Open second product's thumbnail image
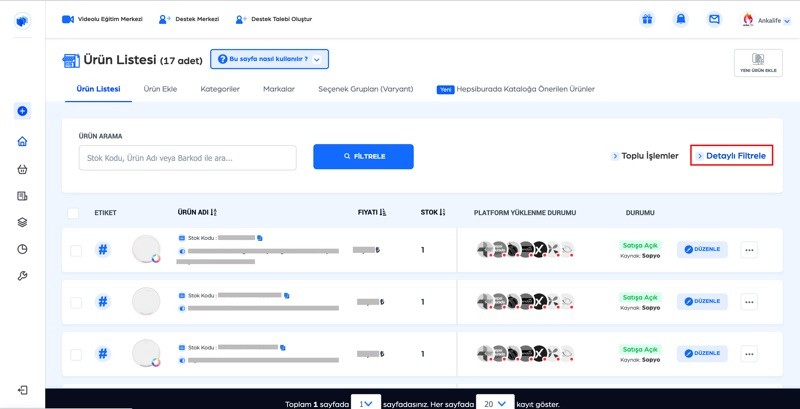Viewport: 800px width, 409px height. 146,301
